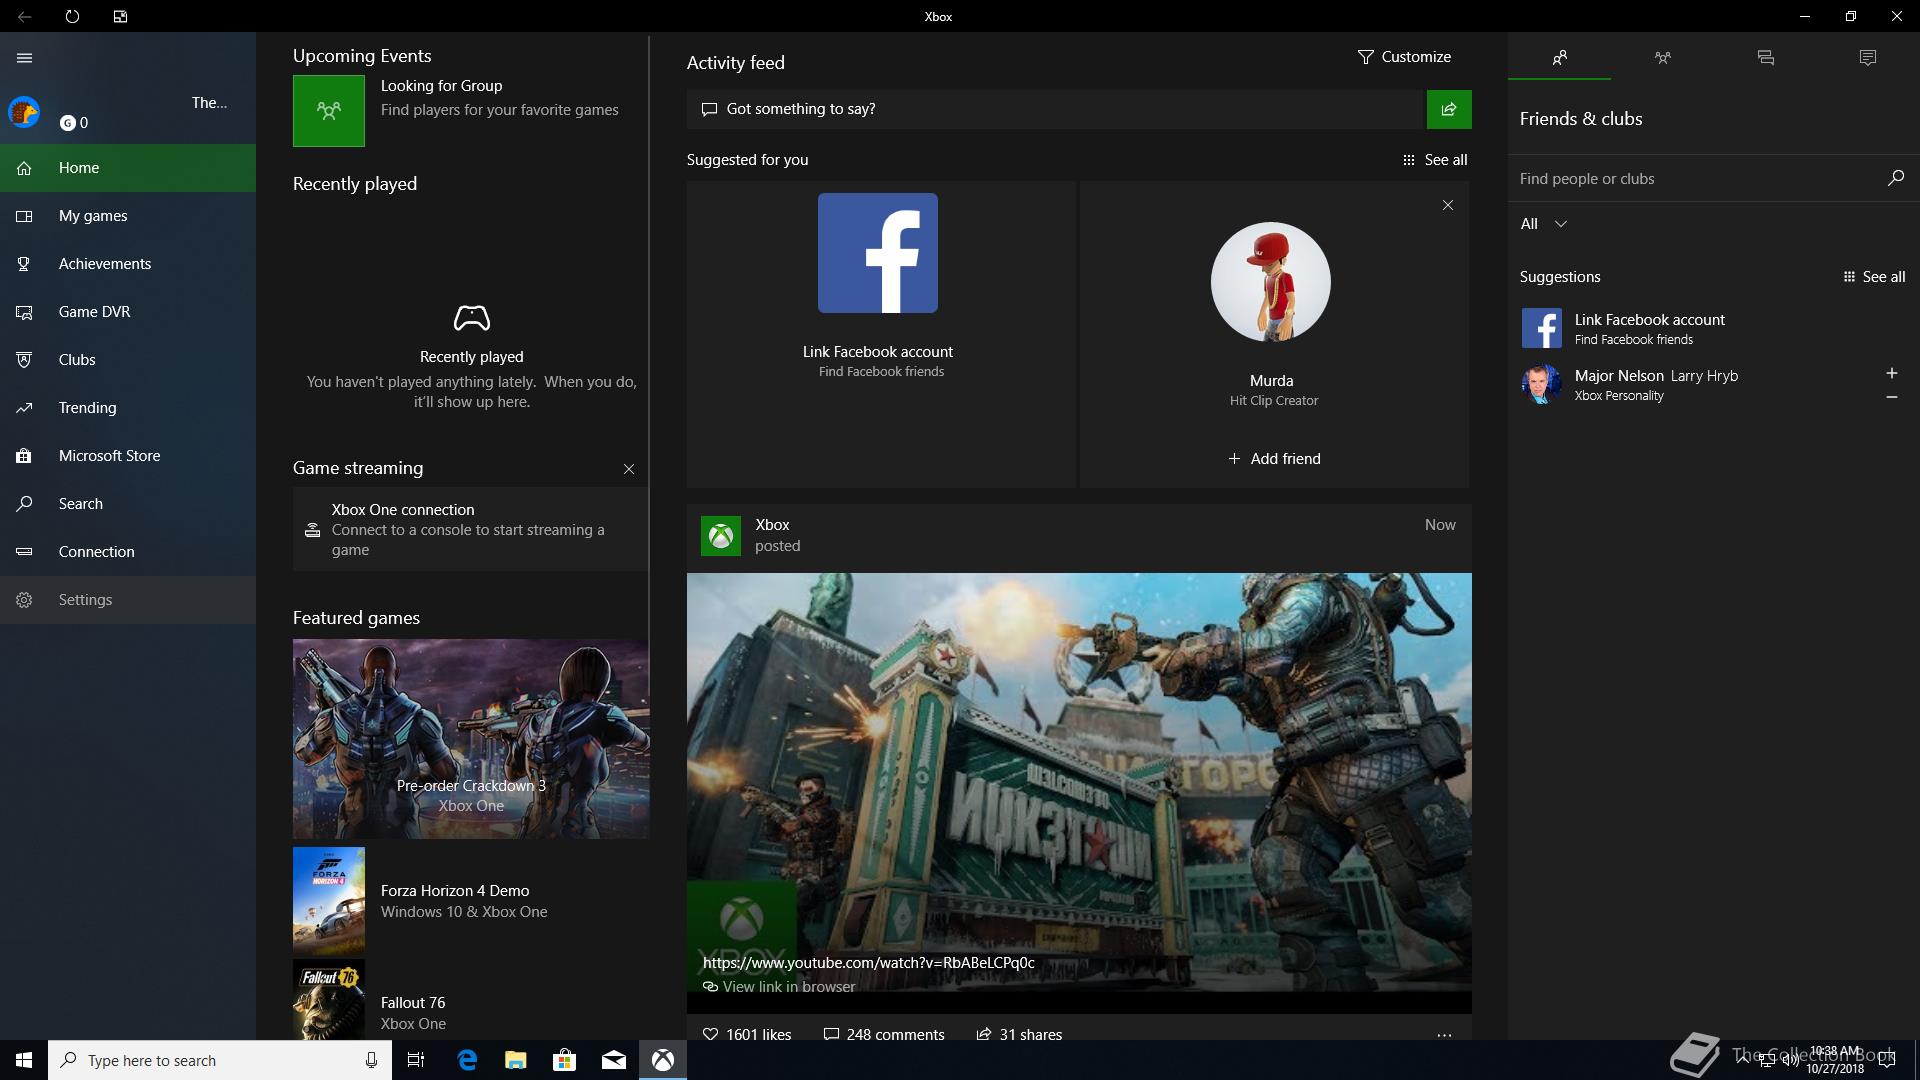Open Fallout 76 cover art
The width and height of the screenshot is (1920, 1080).
(329, 1000)
